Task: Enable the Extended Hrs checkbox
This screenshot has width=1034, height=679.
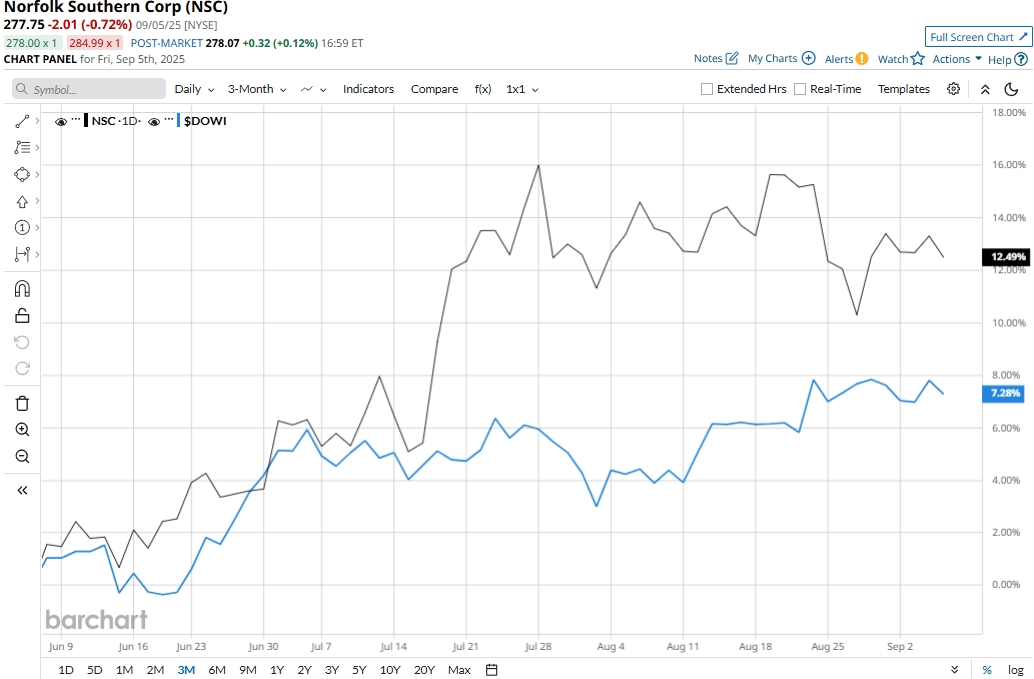Action: (707, 89)
